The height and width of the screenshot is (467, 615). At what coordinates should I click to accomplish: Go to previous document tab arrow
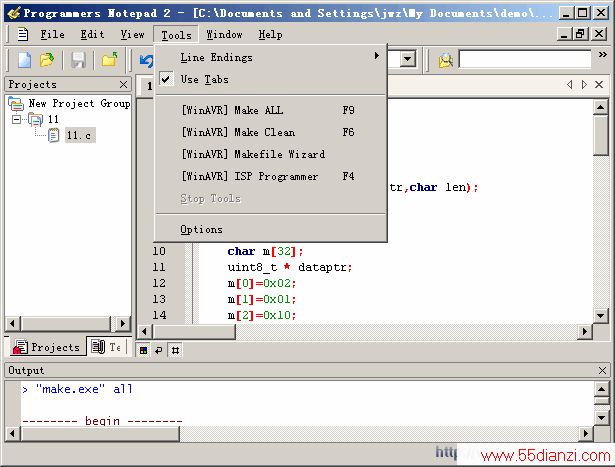click(570, 84)
